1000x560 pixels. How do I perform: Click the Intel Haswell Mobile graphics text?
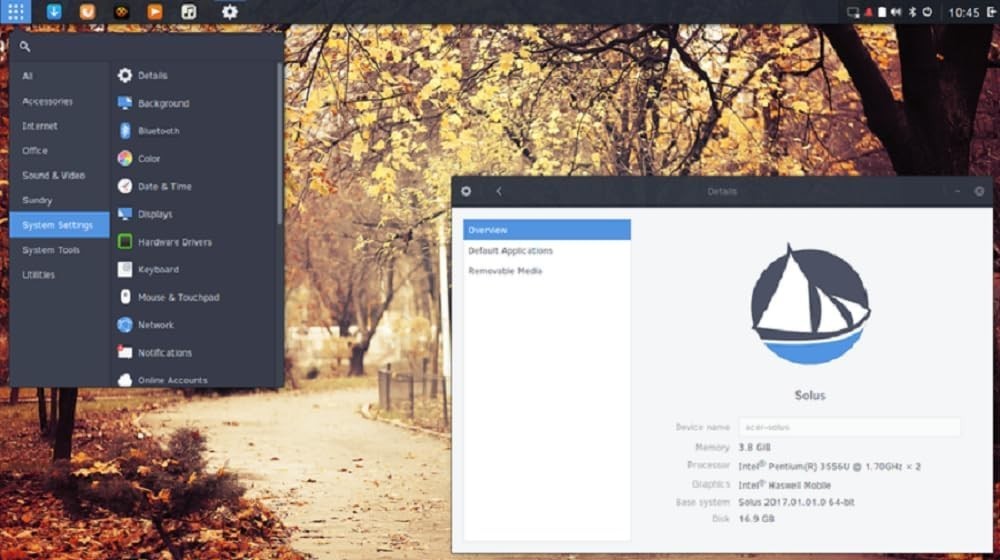[784, 485]
